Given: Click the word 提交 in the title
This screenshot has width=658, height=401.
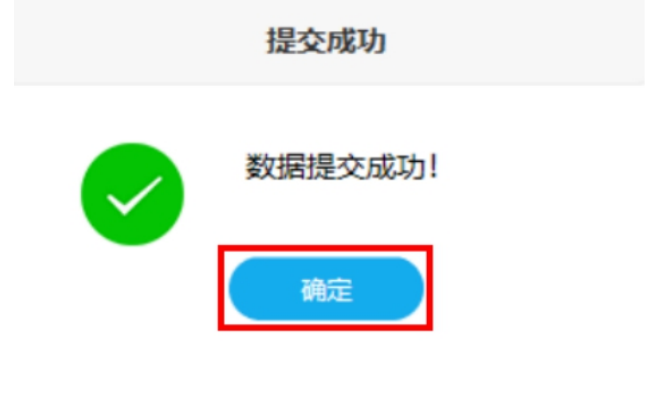Looking at the screenshot, I should [x=296, y=41].
